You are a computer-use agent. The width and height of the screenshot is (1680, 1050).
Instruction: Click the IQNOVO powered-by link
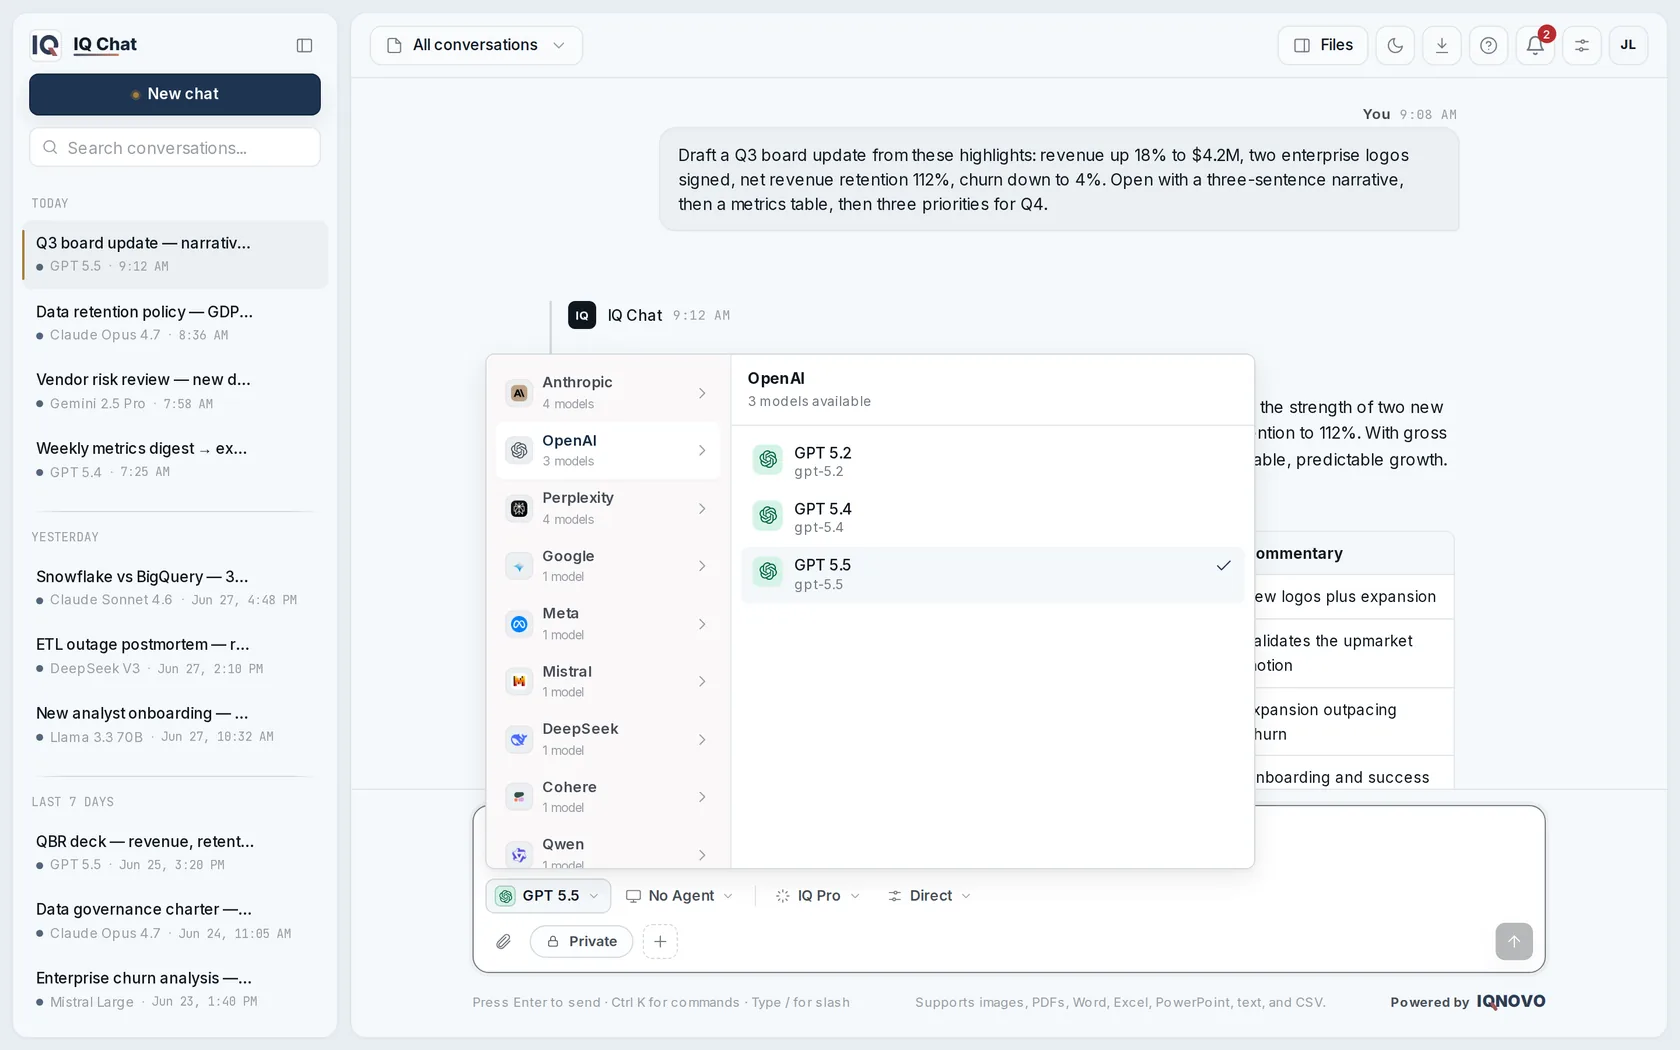point(1511,1002)
